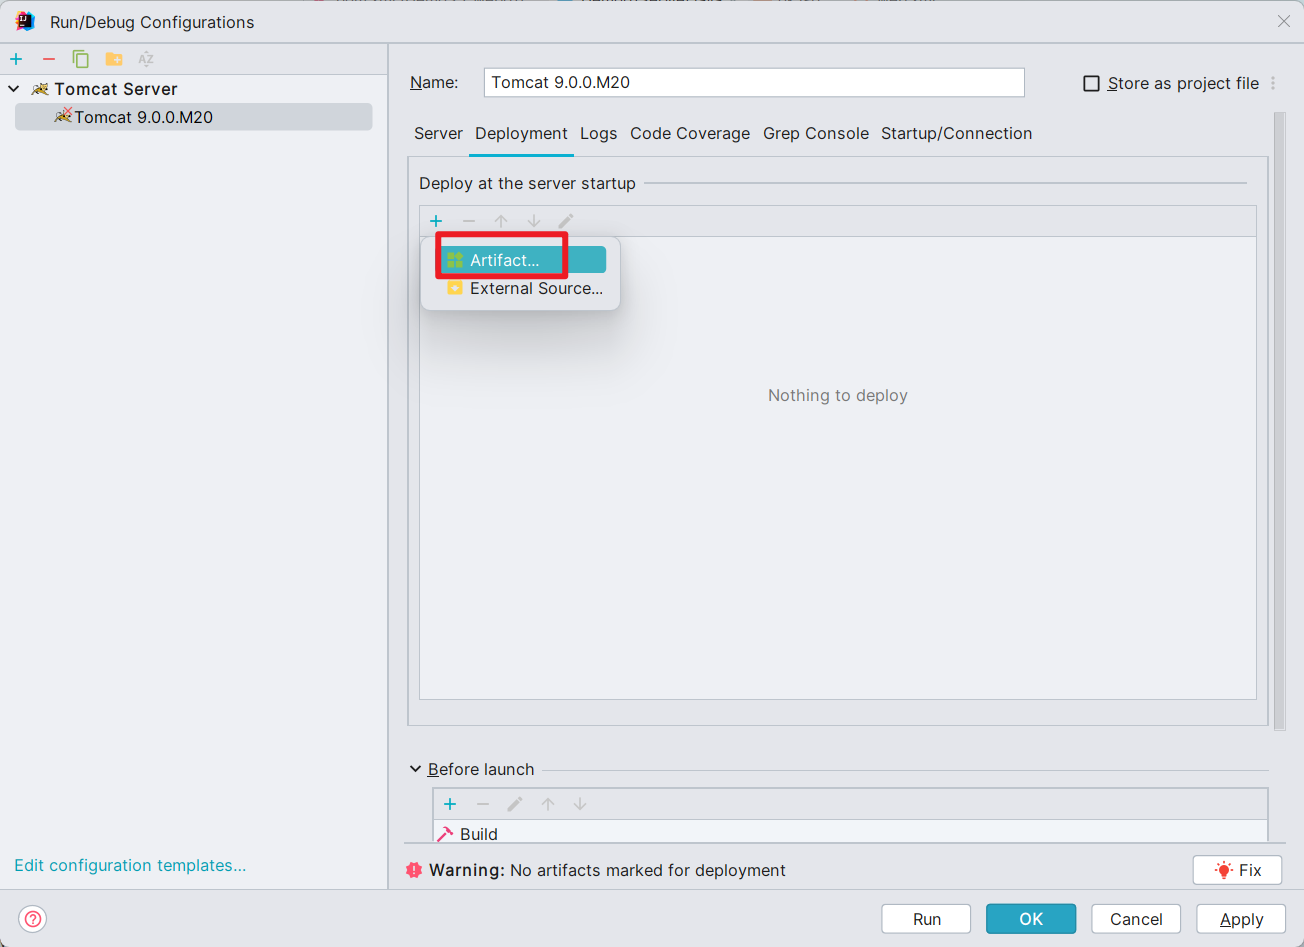The height and width of the screenshot is (947, 1304).
Task: Select Tomcat 9.0.0.M20 configuration in tree
Action: (194, 117)
